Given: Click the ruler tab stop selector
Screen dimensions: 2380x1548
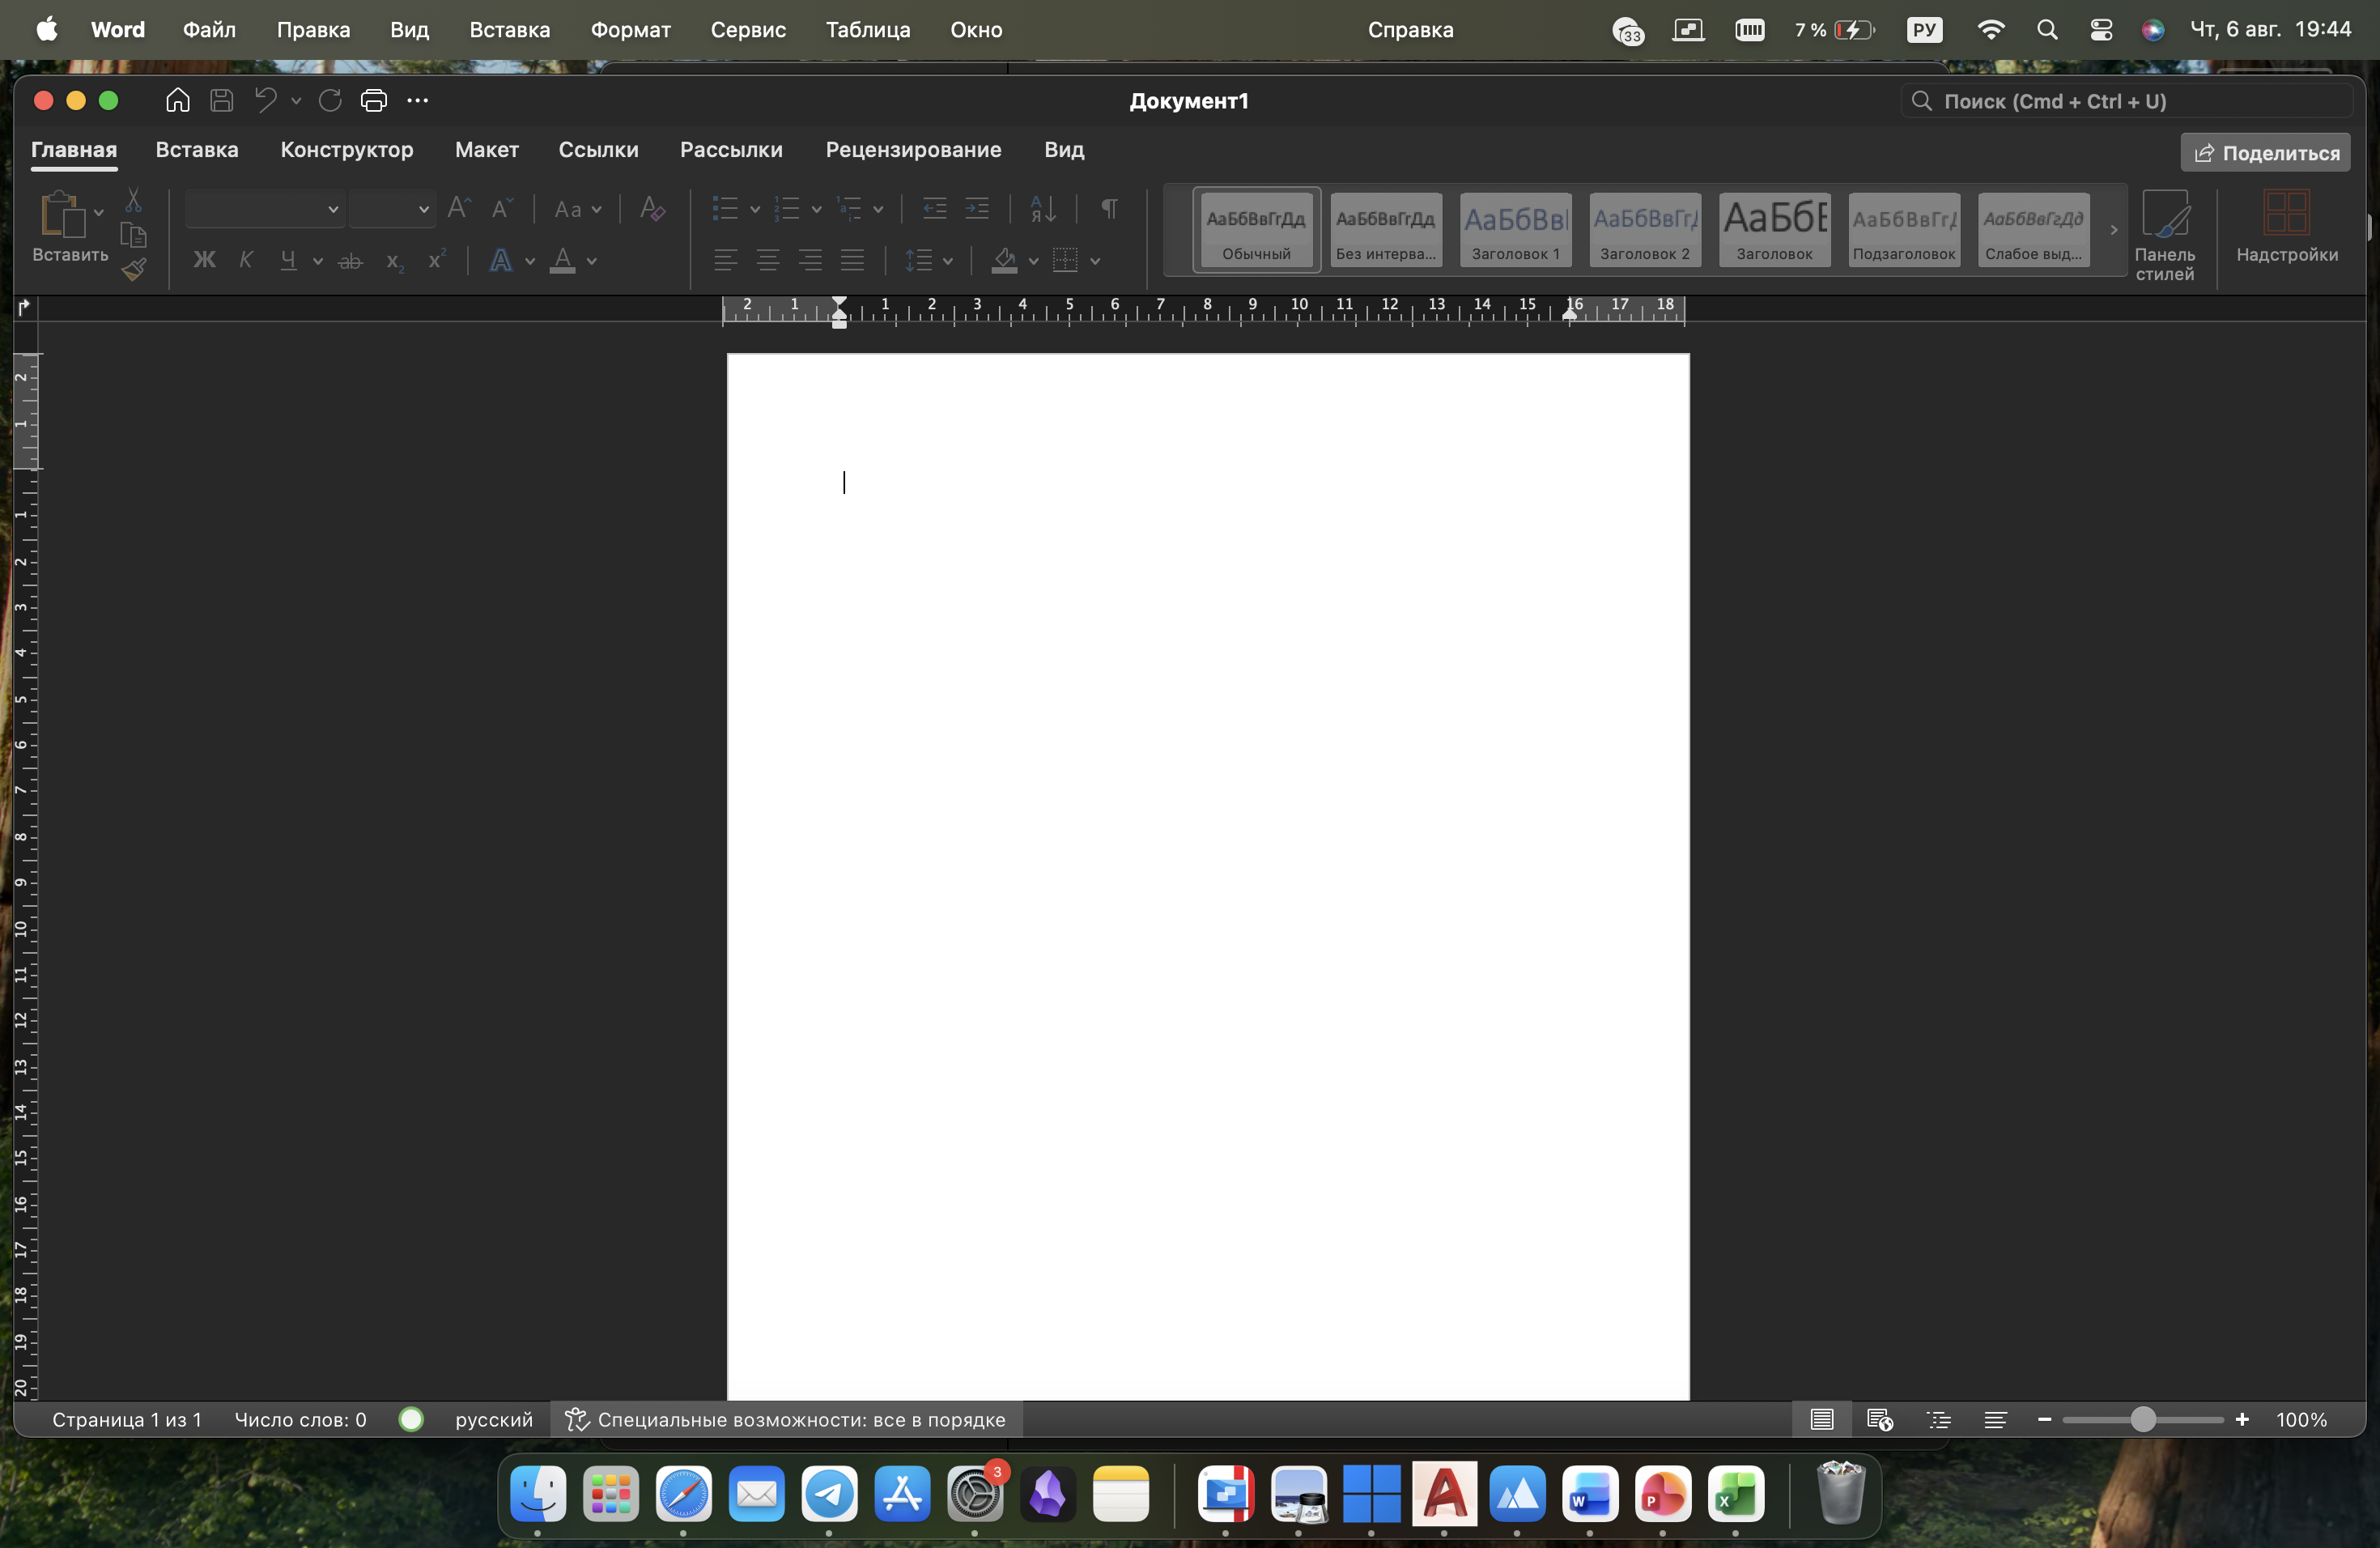Looking at the screenshot, I should pyautogui.click(x=24, y=307).
